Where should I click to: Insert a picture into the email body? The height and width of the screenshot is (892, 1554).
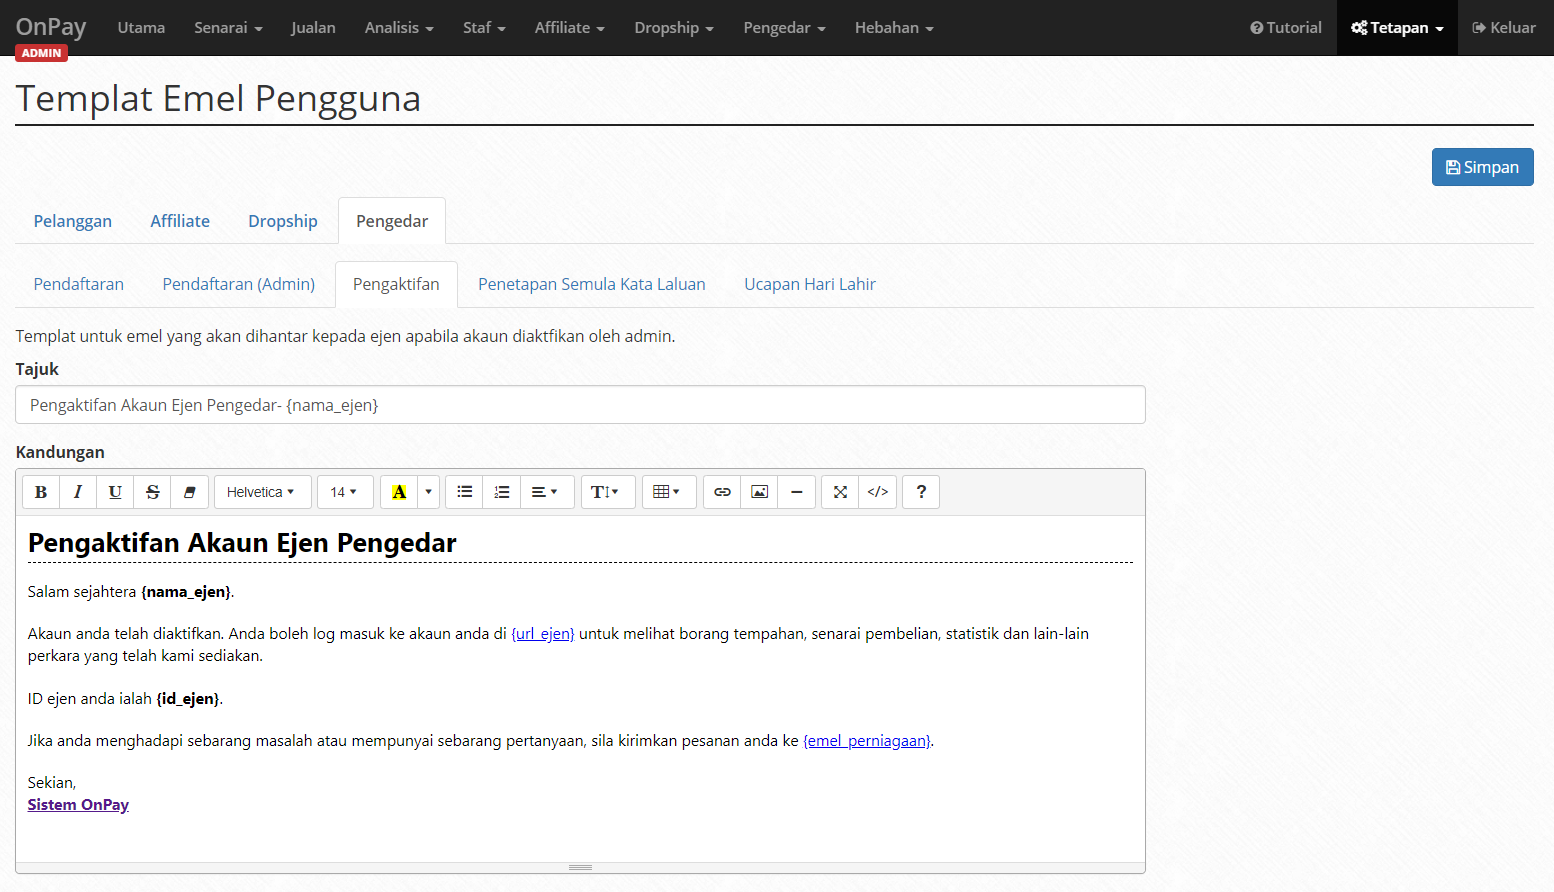pos(760,492)
